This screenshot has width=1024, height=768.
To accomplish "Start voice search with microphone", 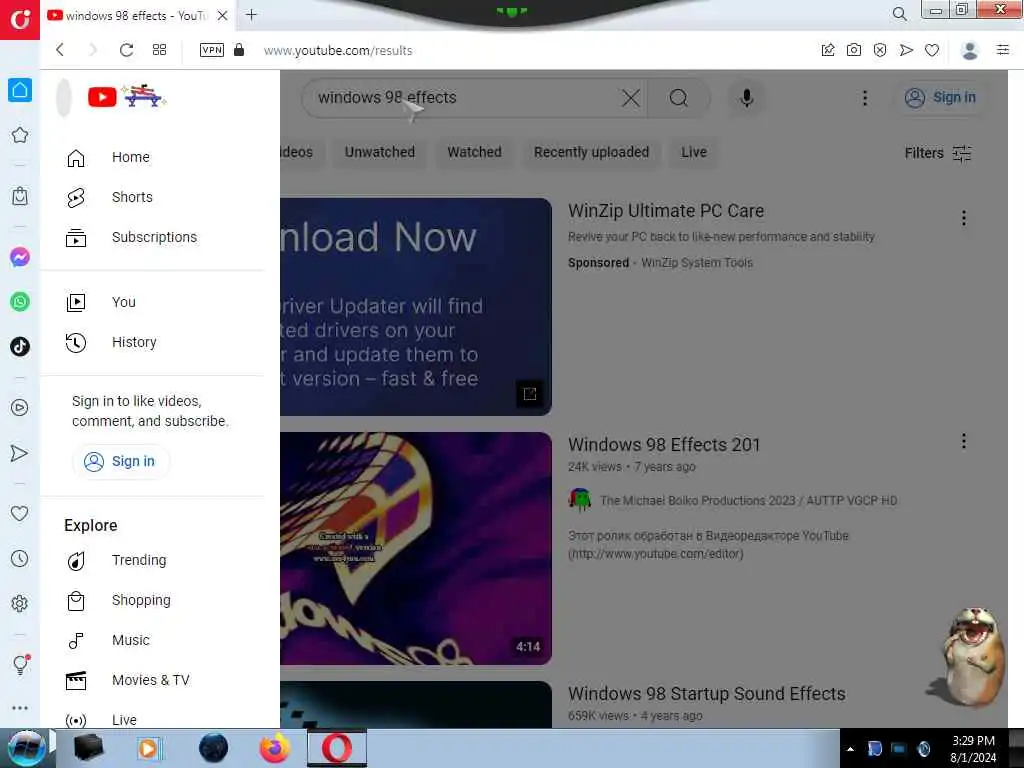I will tap(746, 98).
